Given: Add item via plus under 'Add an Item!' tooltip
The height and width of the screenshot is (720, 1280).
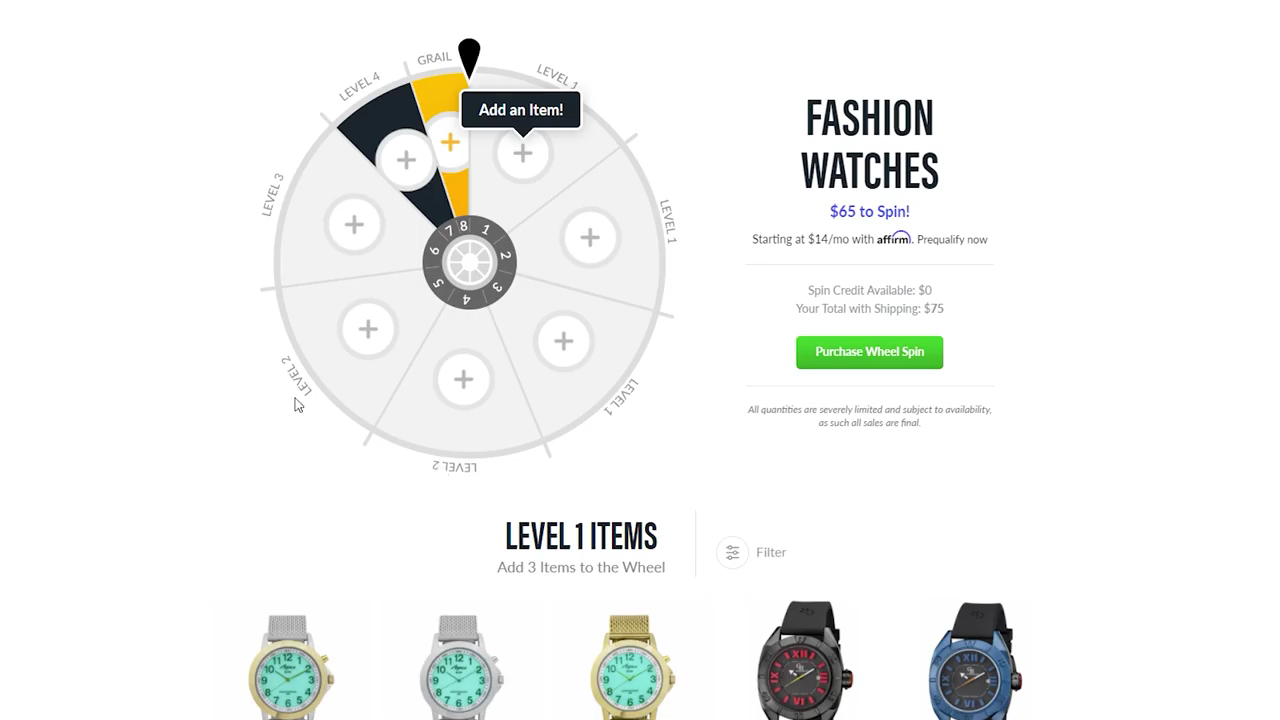Looking at the screenshot, I should (x=523, y=154).
